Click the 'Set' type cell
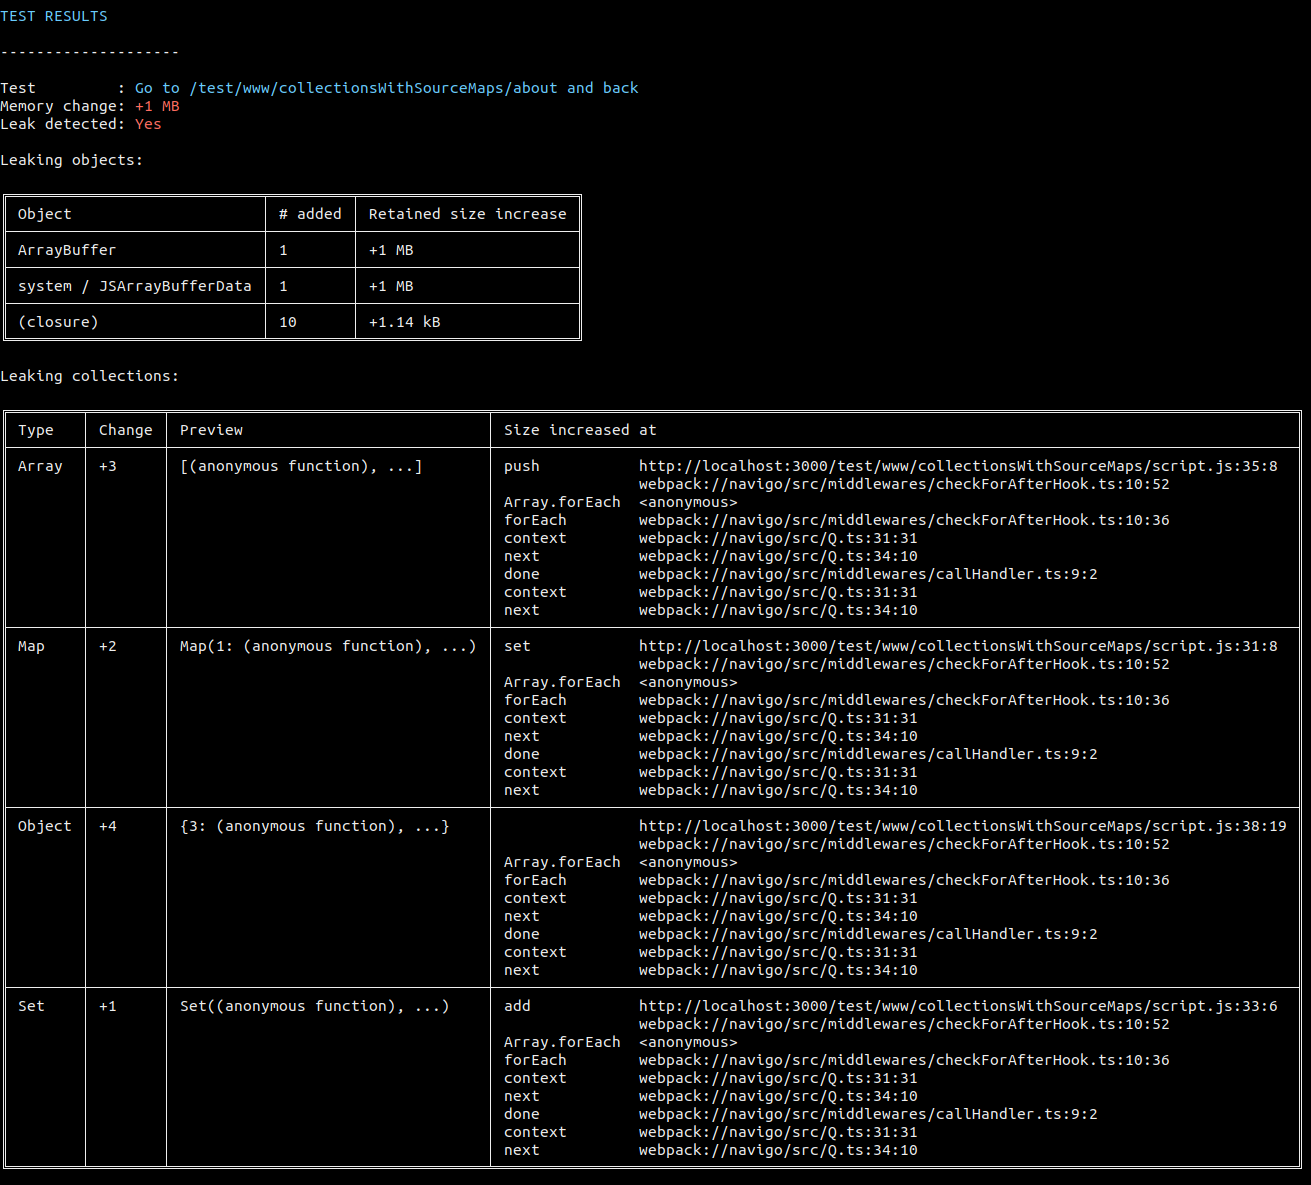Viewport: 1311px width, 1185px height. tap(31, 1006)
